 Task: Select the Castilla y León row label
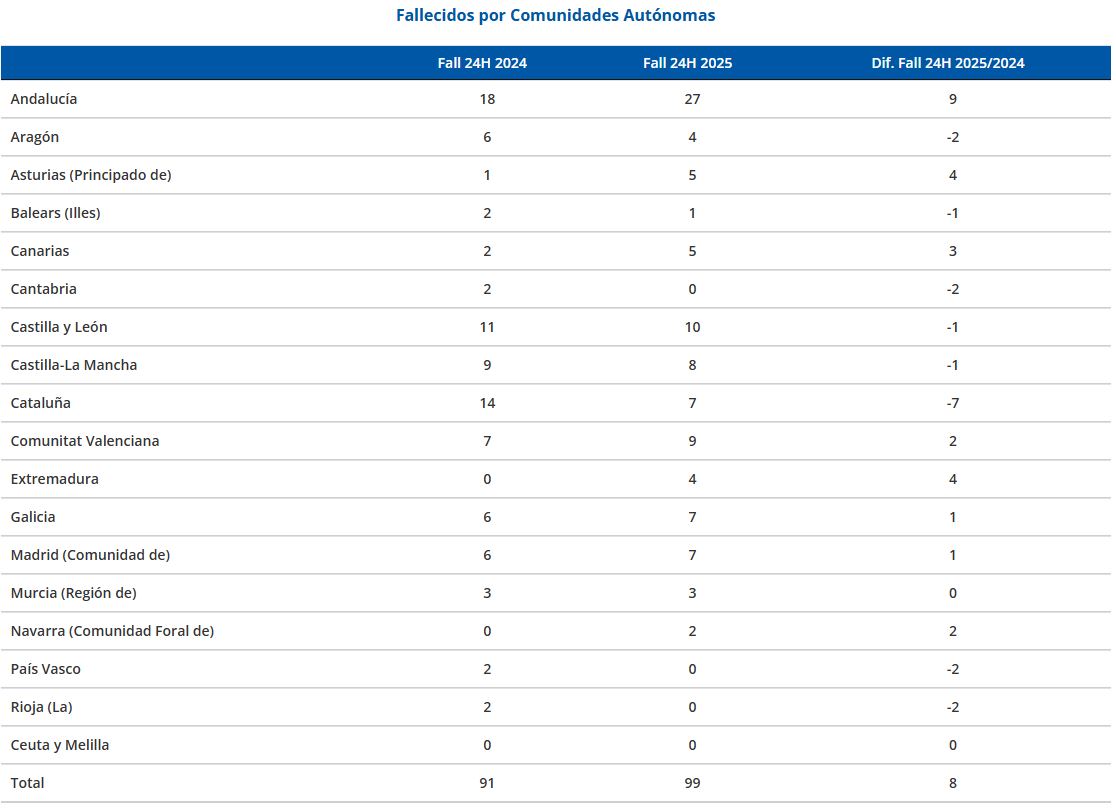coord(59,327)
